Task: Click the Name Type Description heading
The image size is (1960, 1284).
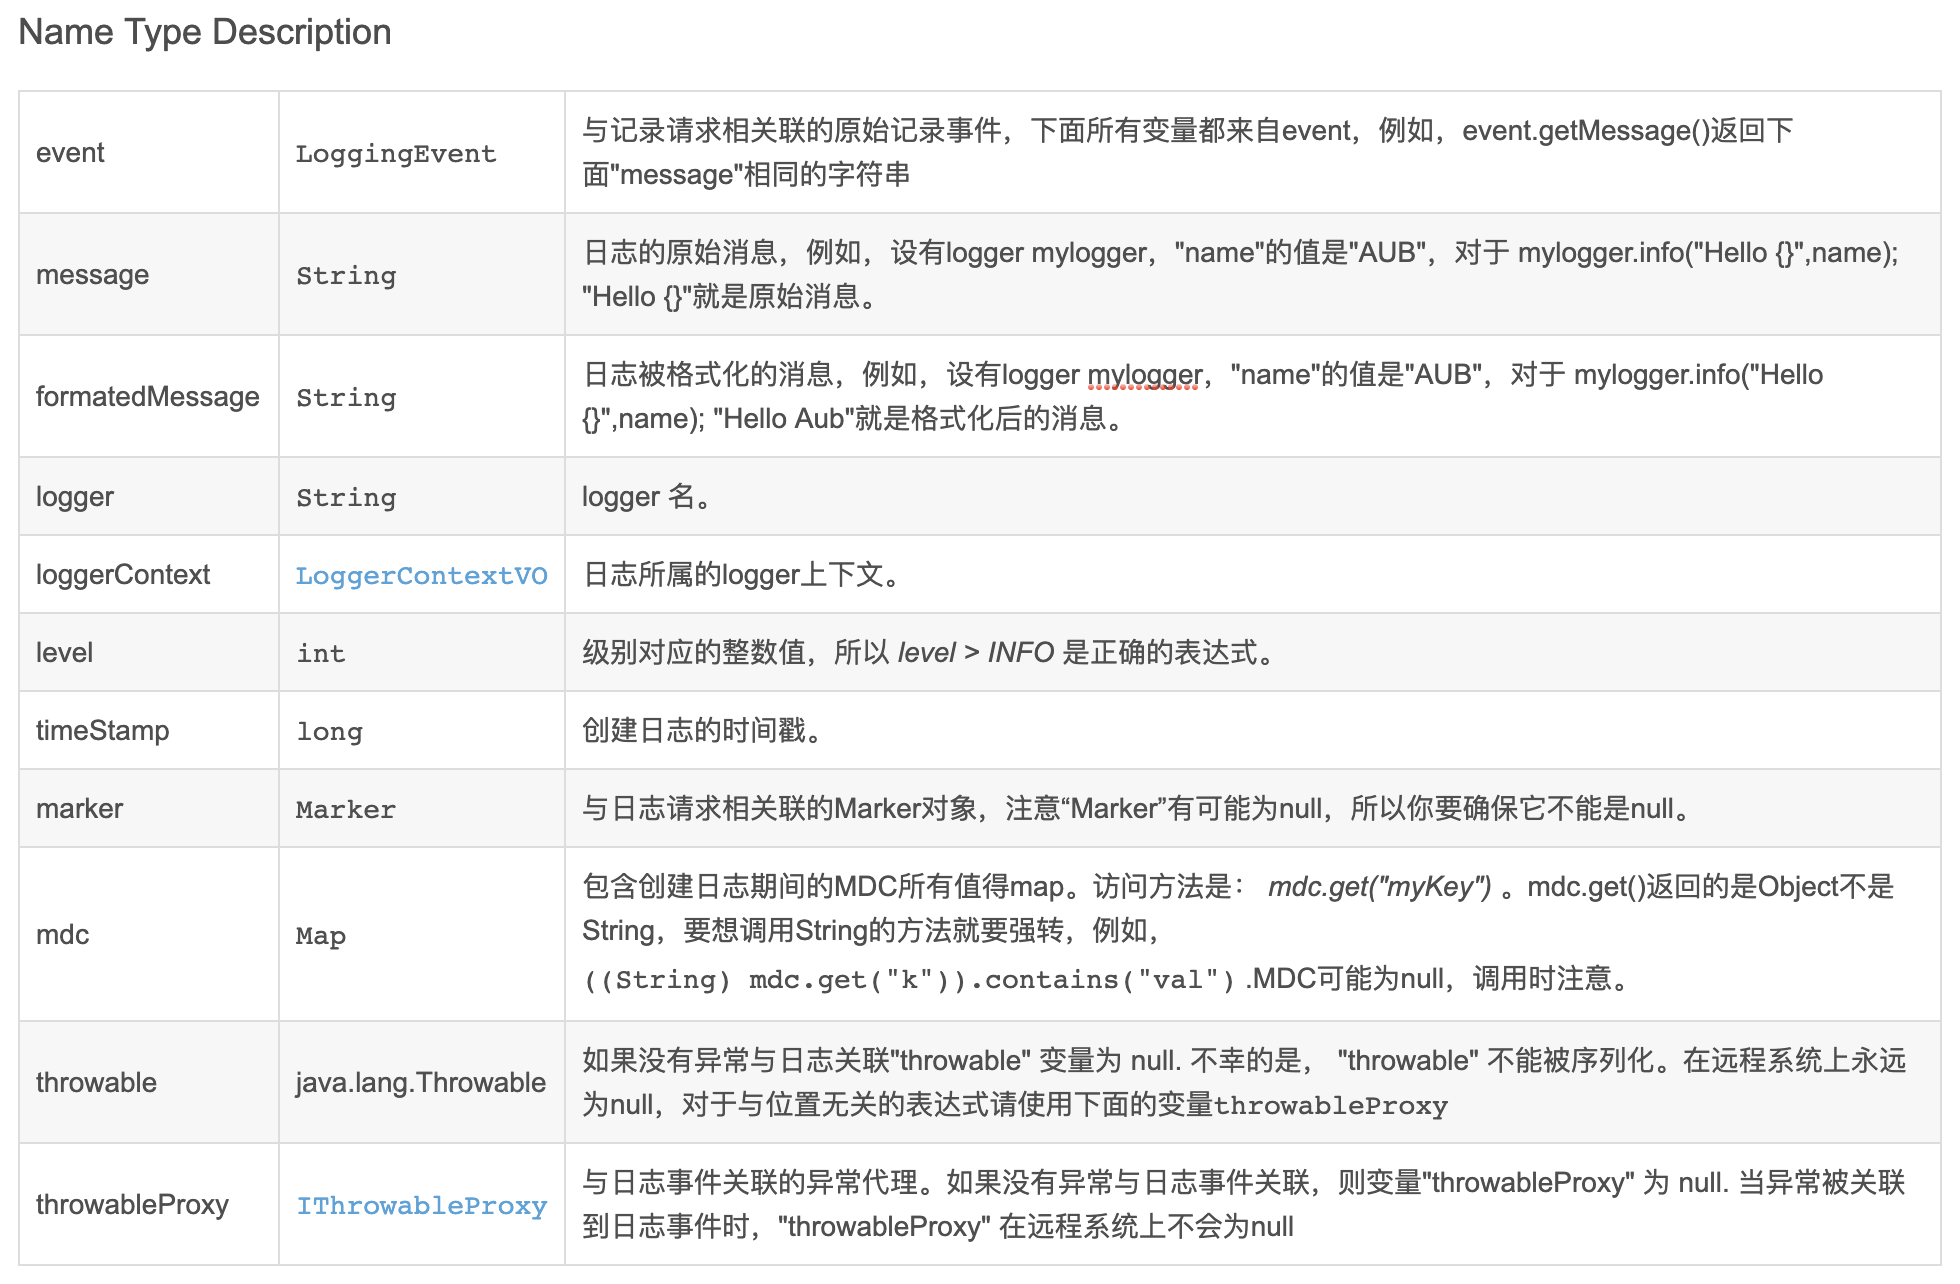Action: [x=203, y=32]
